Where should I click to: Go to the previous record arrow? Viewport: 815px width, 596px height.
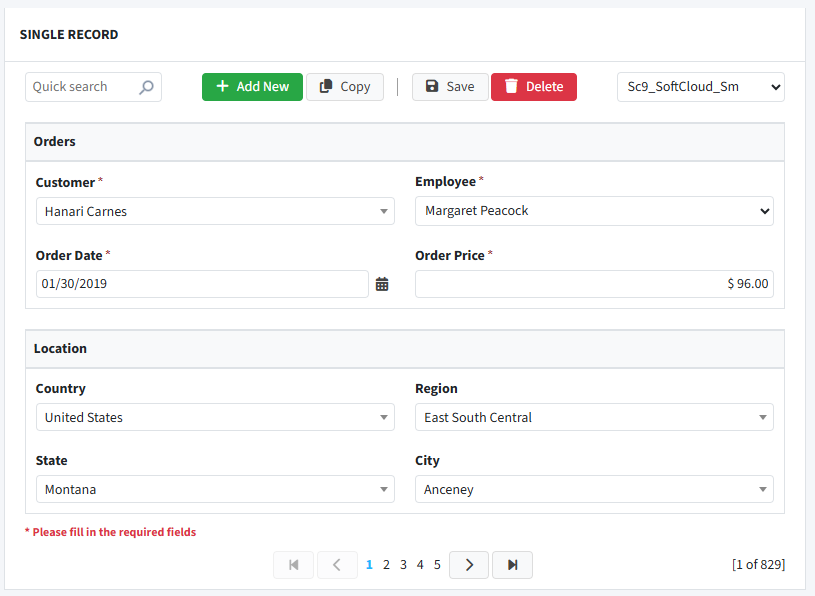(x=337, y=565)
